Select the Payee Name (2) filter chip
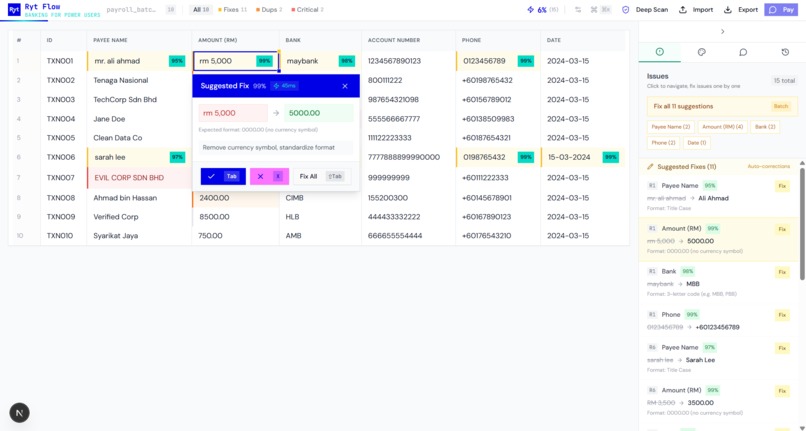Viewport: 806px width, 431px height. 671,127
